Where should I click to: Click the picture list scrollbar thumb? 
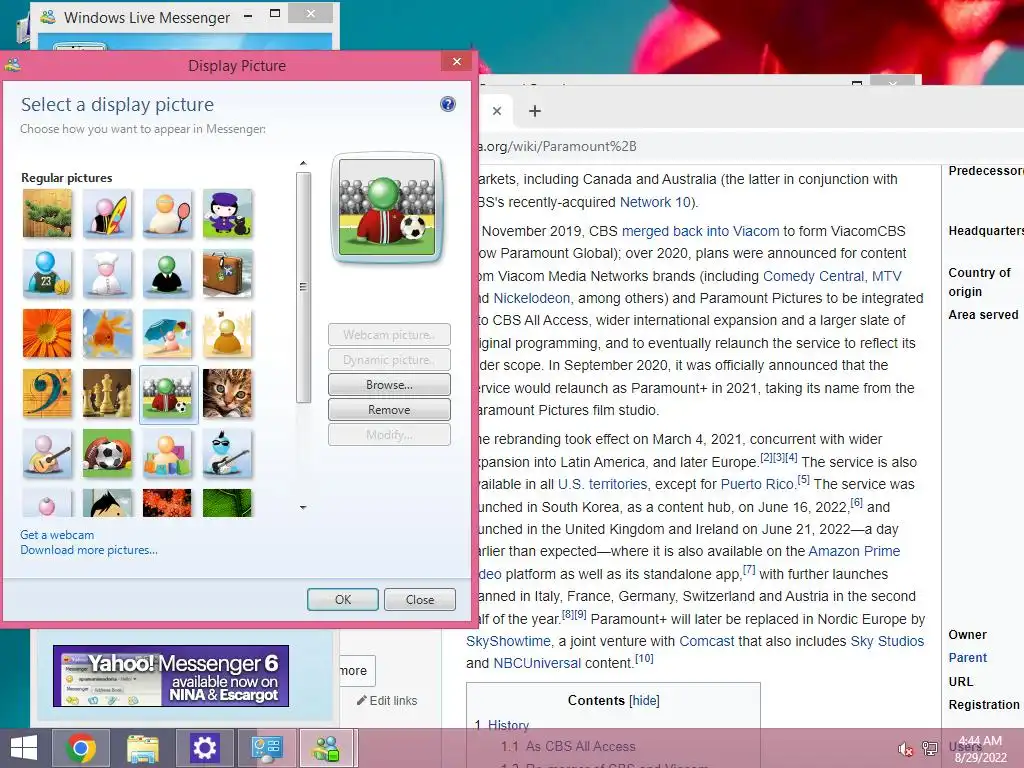coord(303,287)
